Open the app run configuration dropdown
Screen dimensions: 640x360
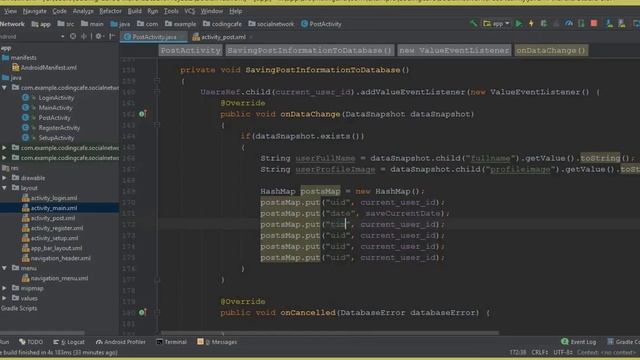[x=496, y=24]
